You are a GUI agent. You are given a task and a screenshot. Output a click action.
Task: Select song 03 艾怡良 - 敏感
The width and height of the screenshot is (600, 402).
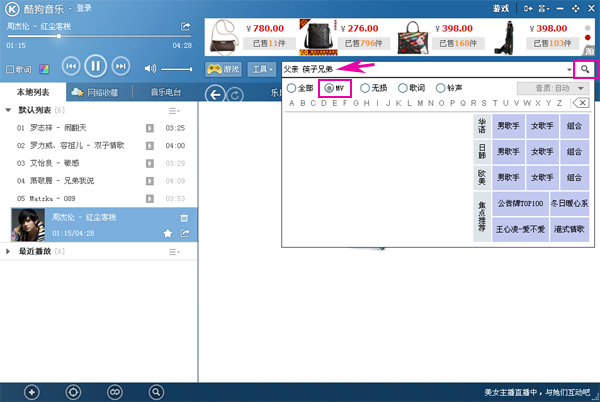(99, 163)
